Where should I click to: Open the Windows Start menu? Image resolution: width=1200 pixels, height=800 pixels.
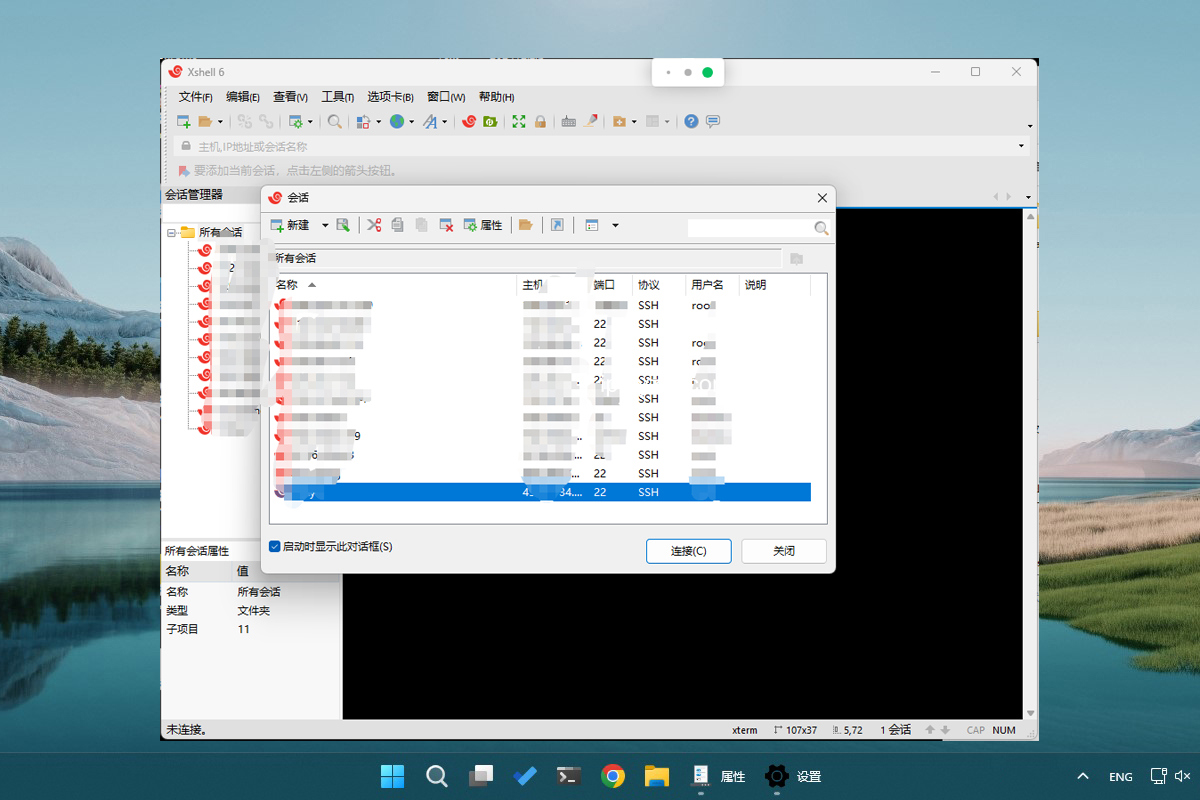pyautogui.click(x=393, y=776)
